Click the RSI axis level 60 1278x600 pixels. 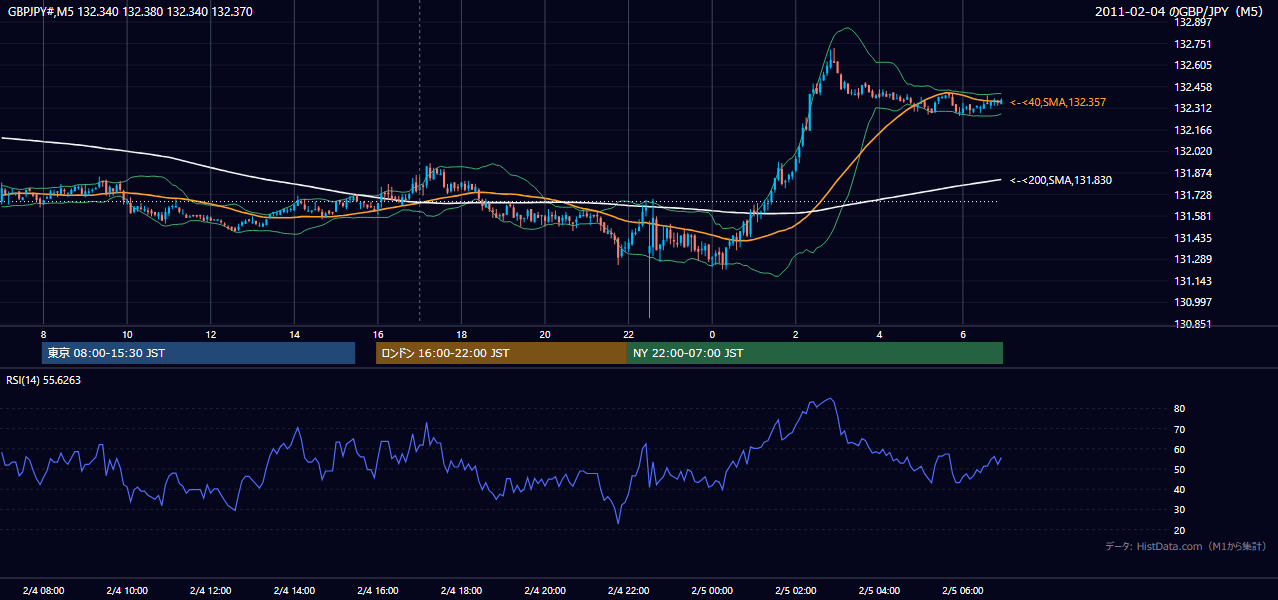pyautogui.click(x=1180, y=449)
